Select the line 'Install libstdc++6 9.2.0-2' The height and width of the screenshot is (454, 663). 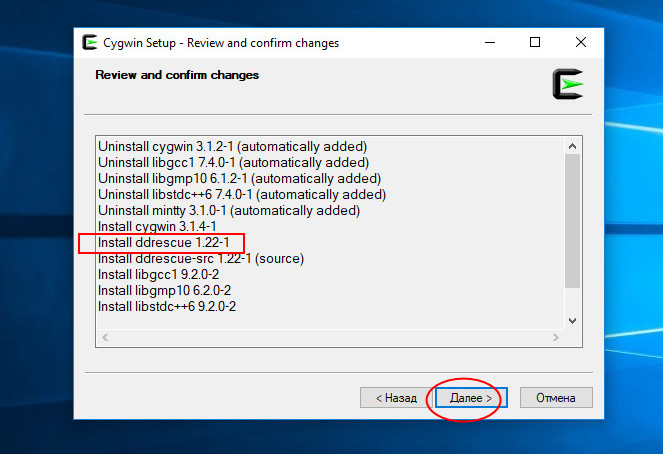pos(167,306)
